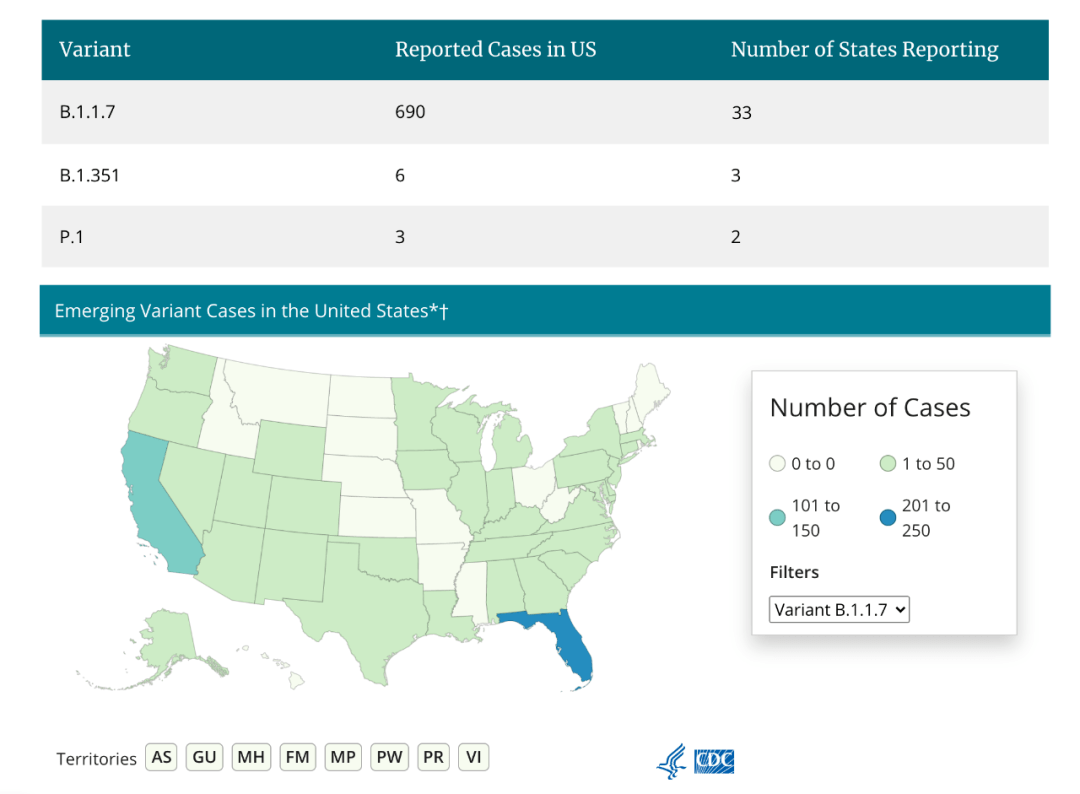Click the HHS eagle logo
Viewport: 1080px width, 794px height.
coord(671,762)
